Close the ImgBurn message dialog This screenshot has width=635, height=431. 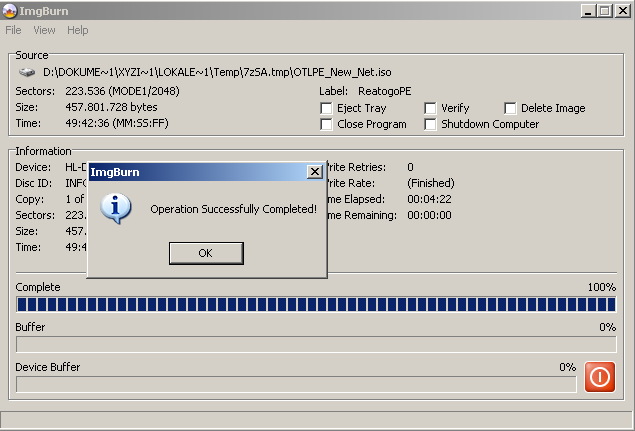pos(315,172)
